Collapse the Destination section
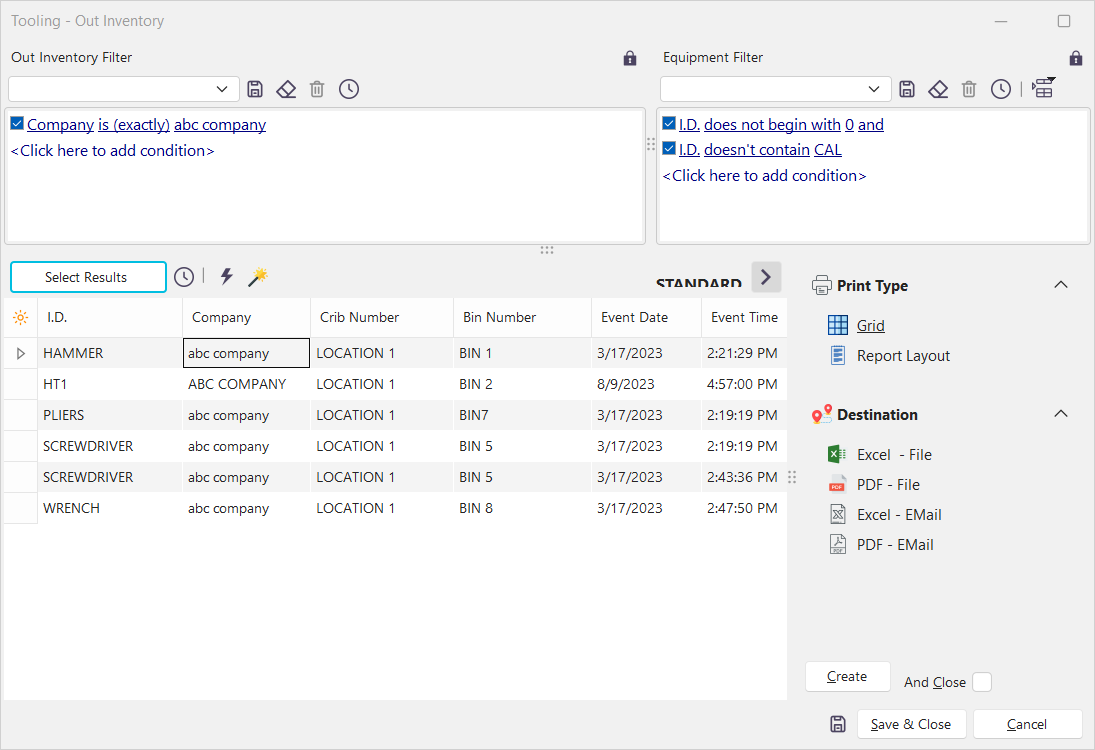Image resolution: width=1095 pixels, height=750 pixels. (x=1061, y=414)
